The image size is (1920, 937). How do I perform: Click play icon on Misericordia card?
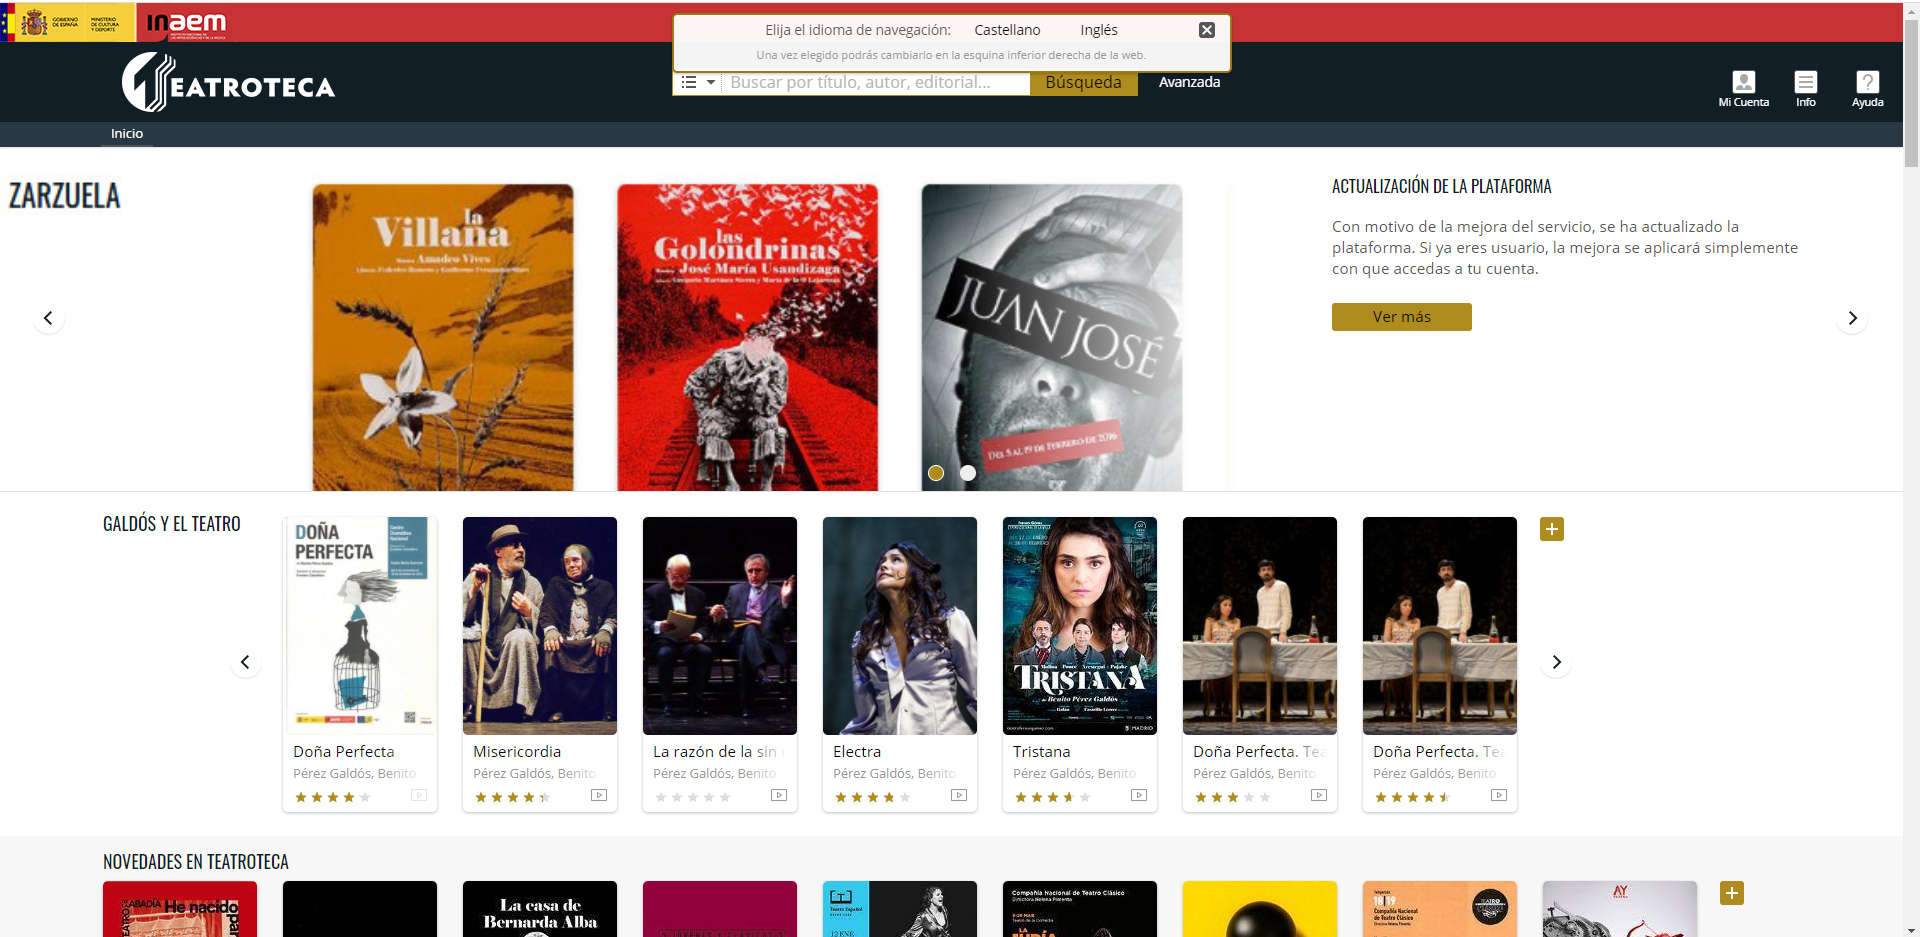tap(599, 796)
